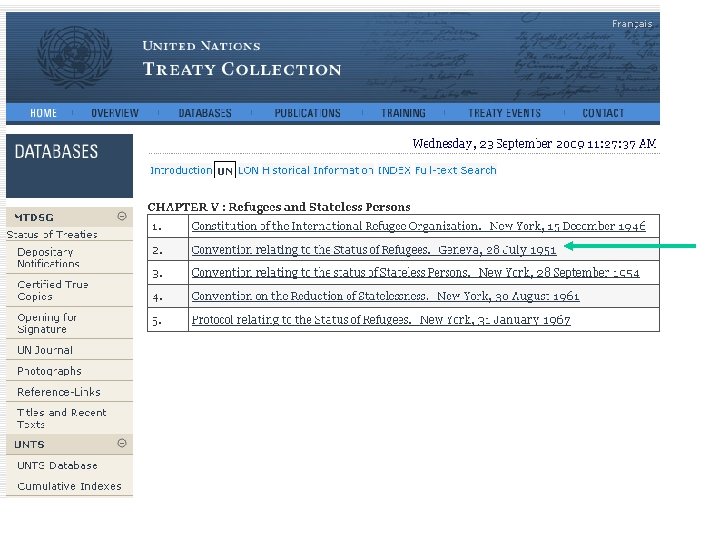Click row number 2. cell

pos(168,250)
